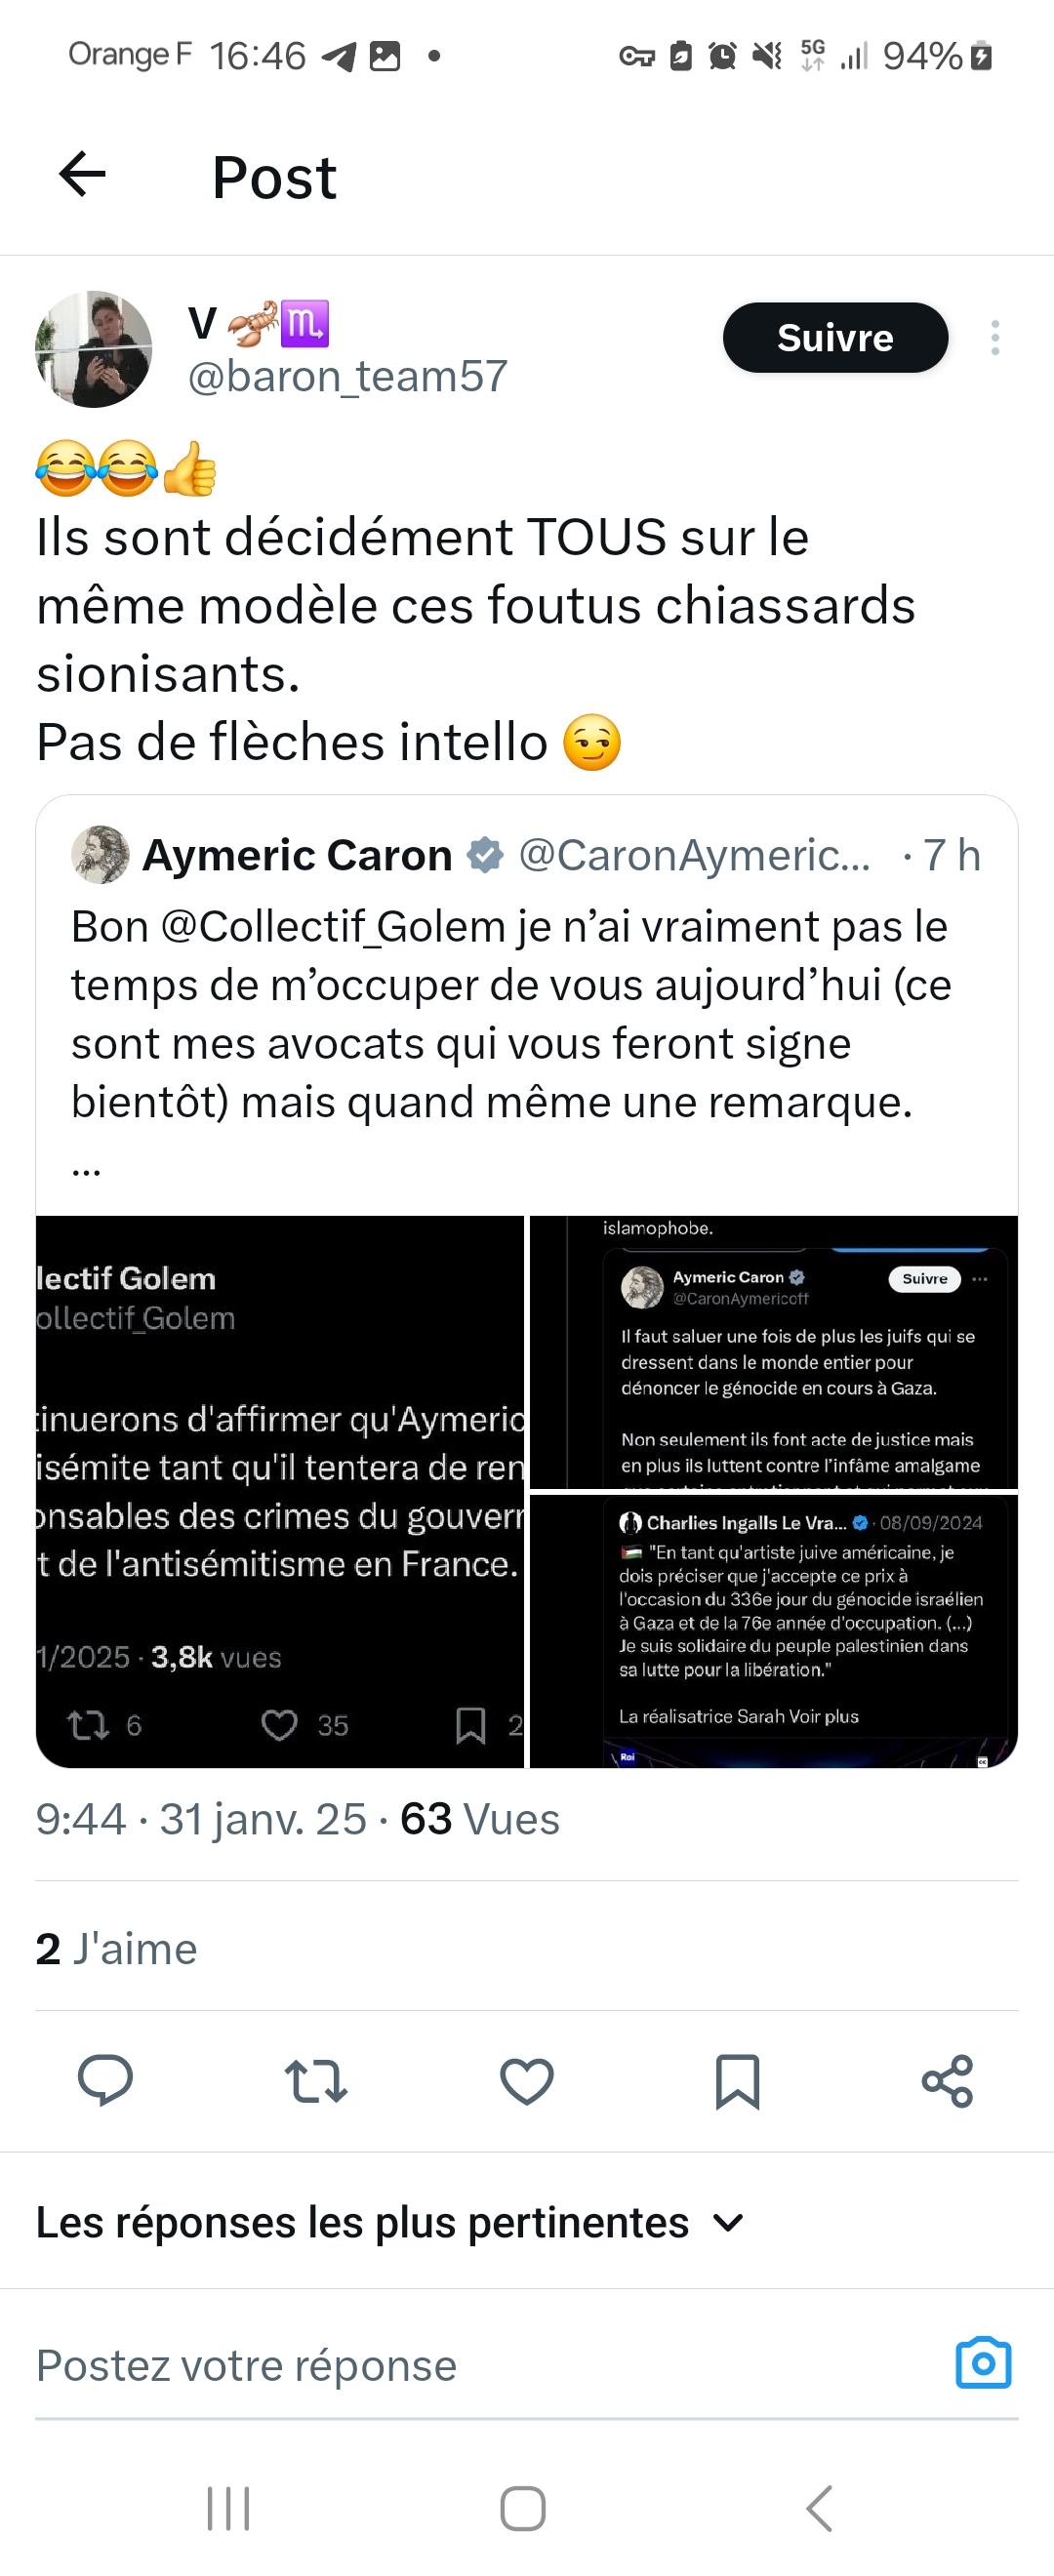The height and width of the screenshot is (2576, 1054).
Task: Bookmark this post
Action: pos(737,2081)
